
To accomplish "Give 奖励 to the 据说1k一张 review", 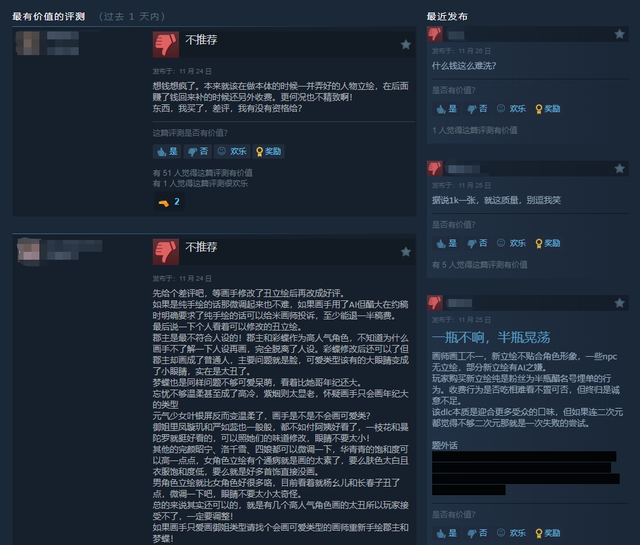I will tap(547, 243).
